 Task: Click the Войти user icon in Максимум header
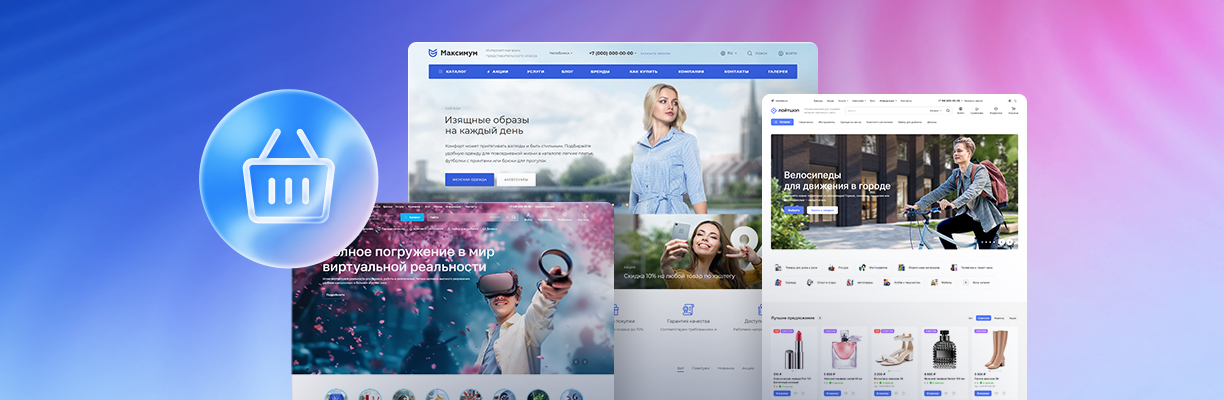pos(781,53)
